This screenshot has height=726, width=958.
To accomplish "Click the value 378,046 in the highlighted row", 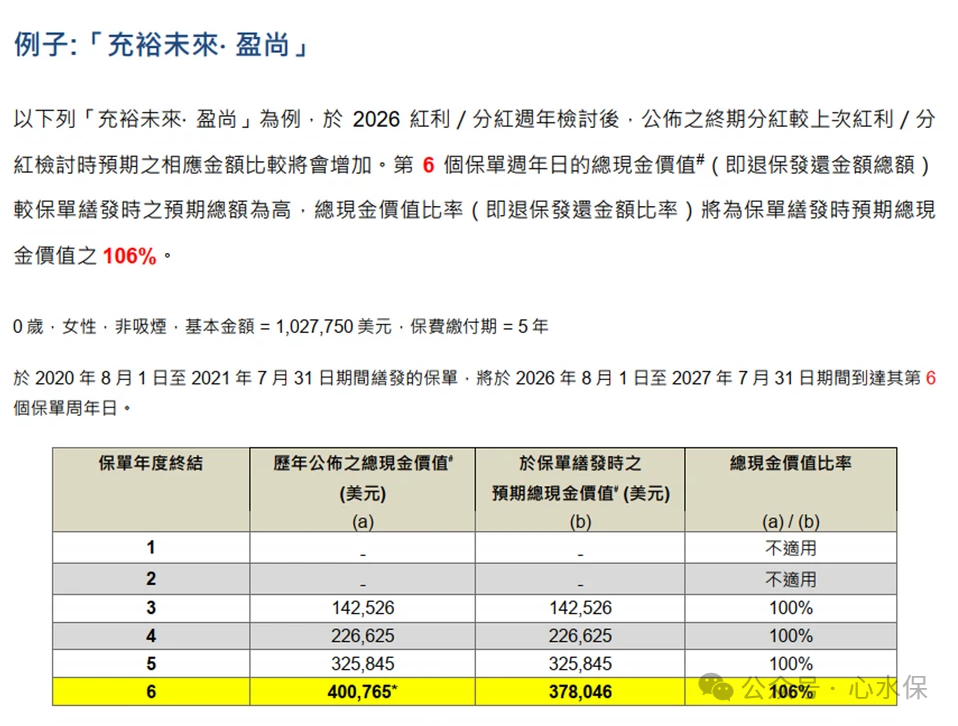I will (580, 692).
